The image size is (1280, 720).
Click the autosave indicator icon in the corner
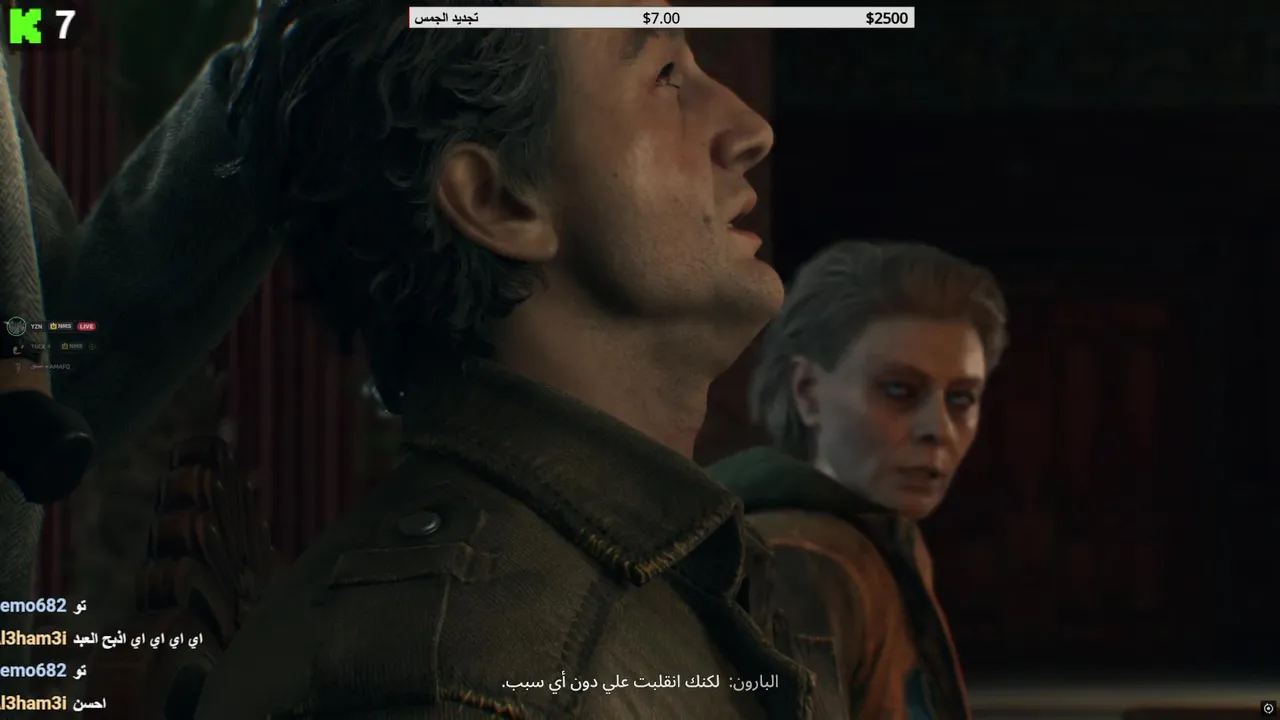click(1268, 708)
